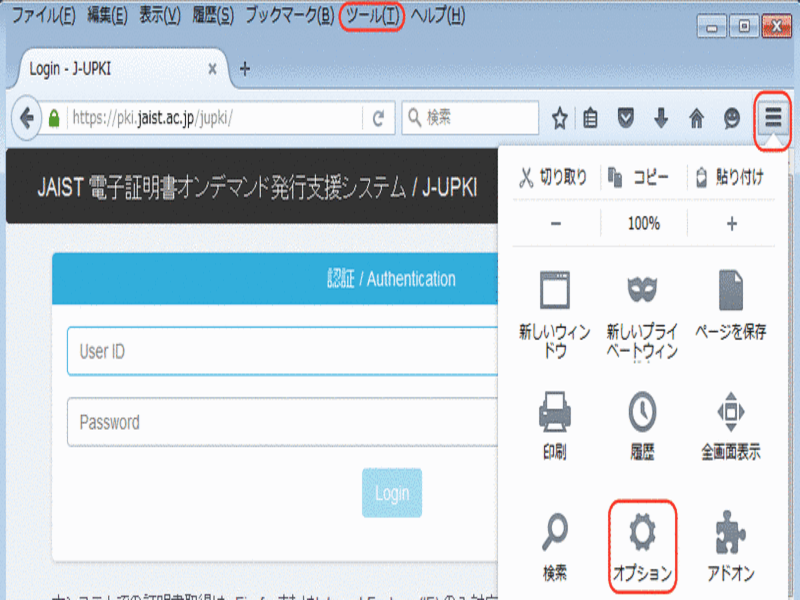Reload the page with refresh icon
800x600 pixels.
378,118
